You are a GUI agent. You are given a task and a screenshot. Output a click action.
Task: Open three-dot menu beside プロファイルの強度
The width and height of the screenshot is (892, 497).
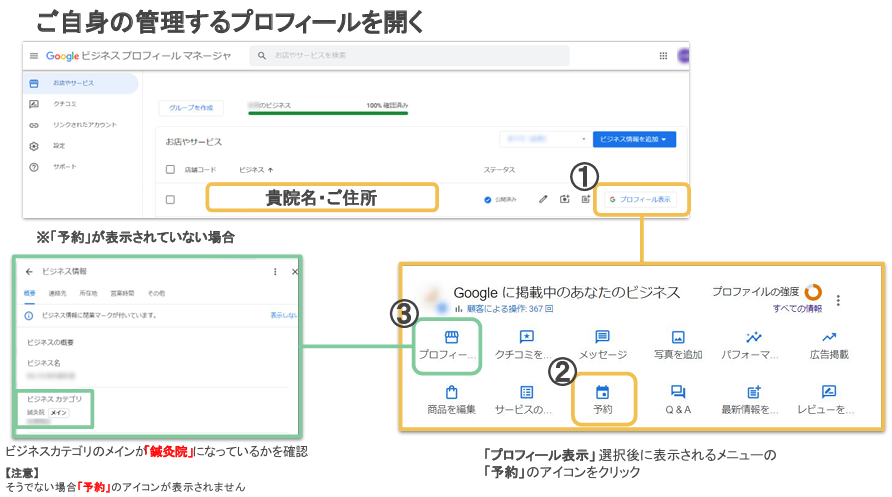click(x=838, y=300)
